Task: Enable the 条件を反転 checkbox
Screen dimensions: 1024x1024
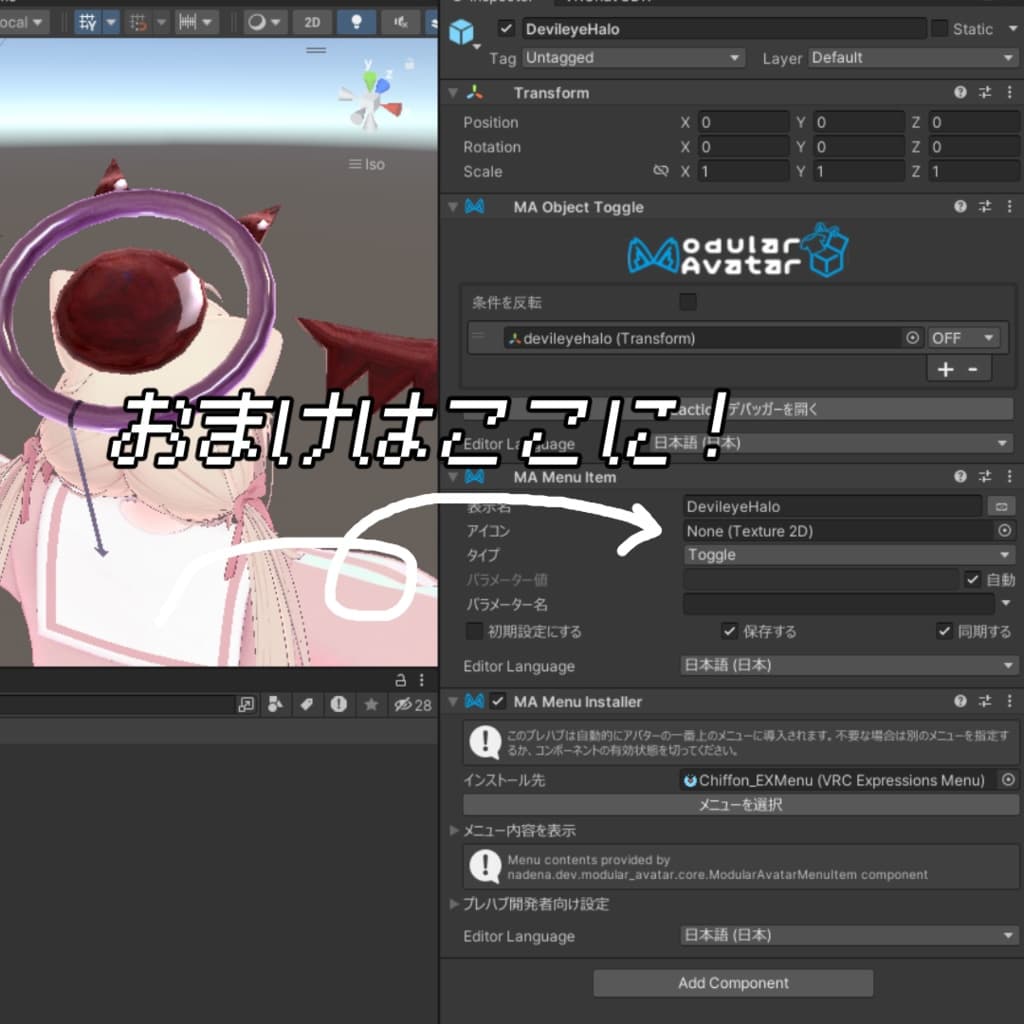Action: click(x=687, y=301)
